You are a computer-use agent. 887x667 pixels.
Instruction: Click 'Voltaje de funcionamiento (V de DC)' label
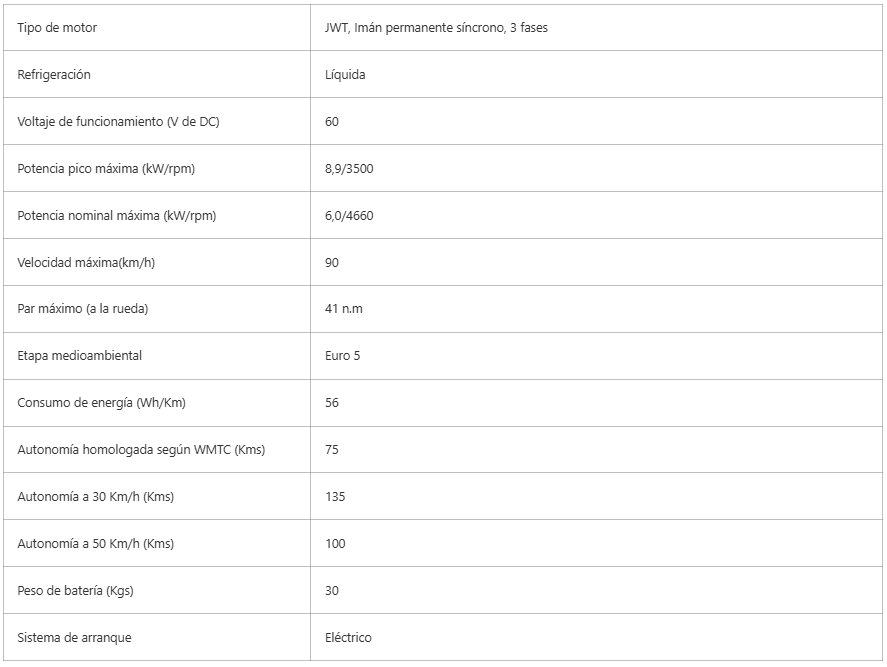(118, 122)
